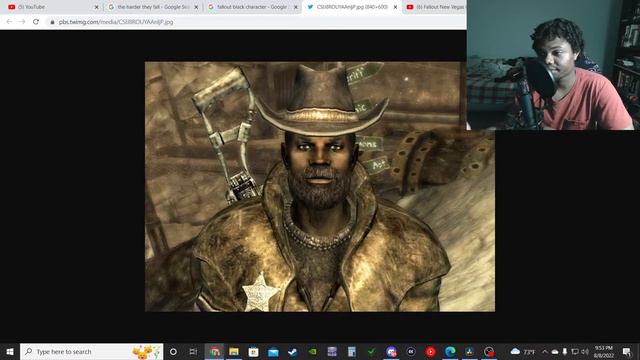Open the red circular YouTube Music icon

[x=430, y=351]
